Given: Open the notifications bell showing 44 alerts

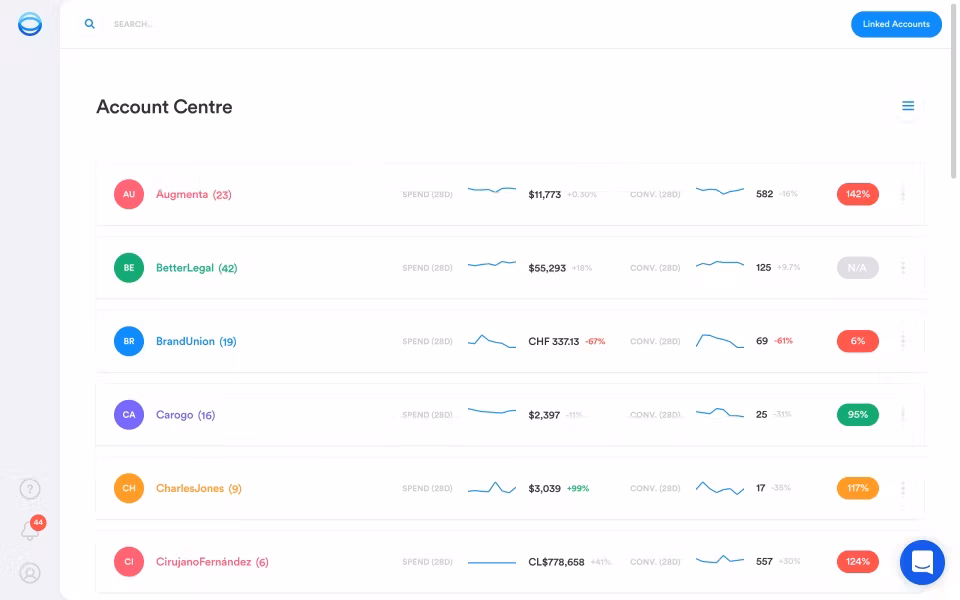Looking at the screenshot, I should tap(30, 530).
